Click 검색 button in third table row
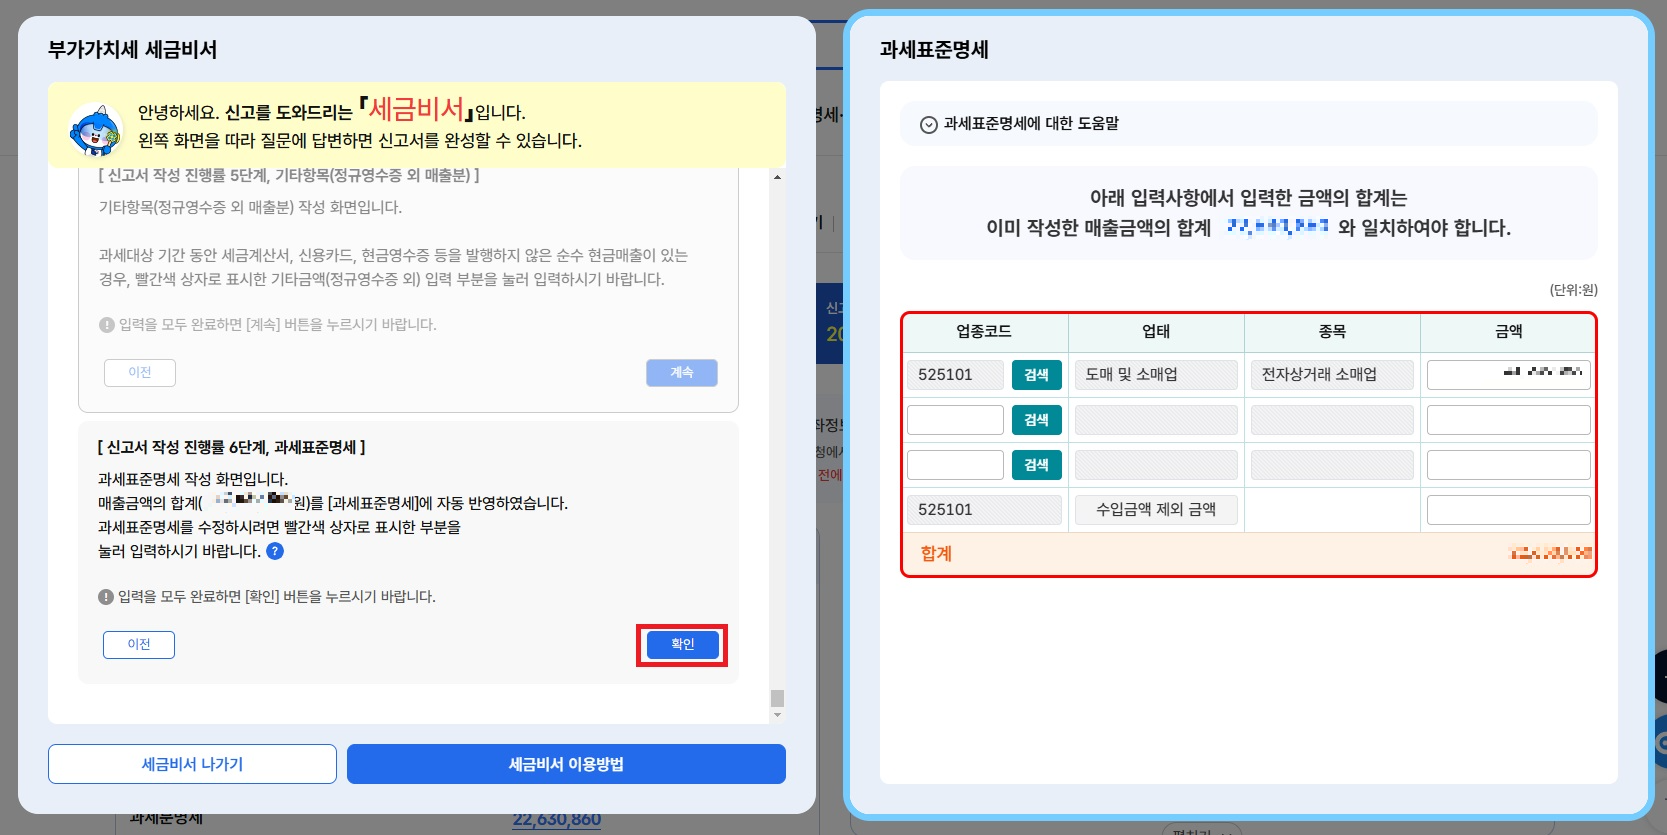The height and width of the screenshot is (835, 1667). (1037, 465)
